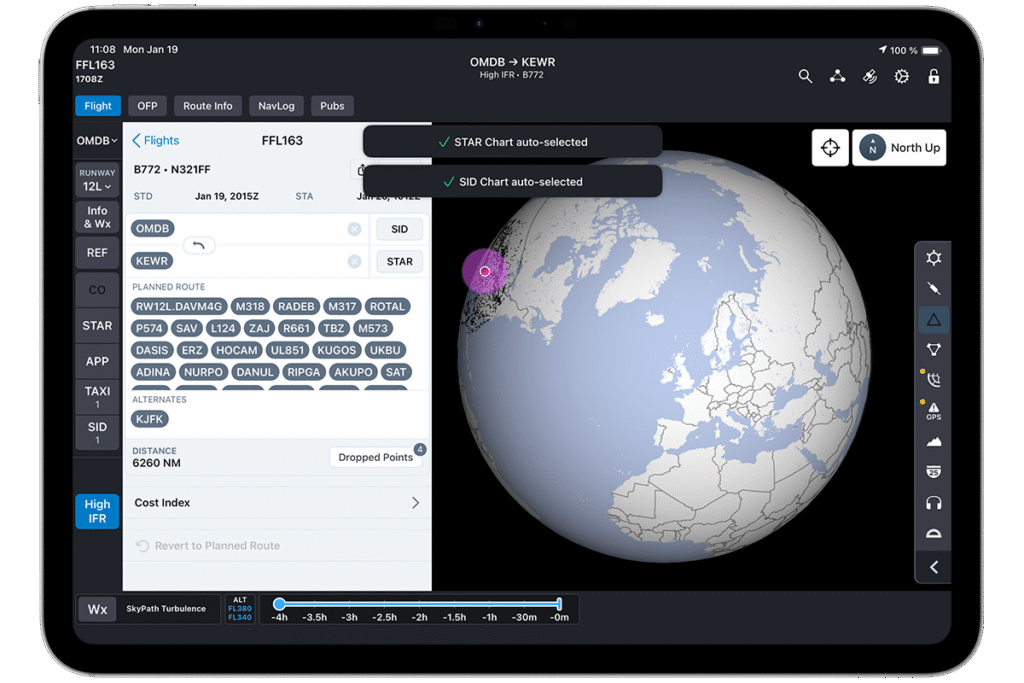Screen dimensions: 1024x683
Task: Tap the padlock icon in header
Action: click(934, 76)
